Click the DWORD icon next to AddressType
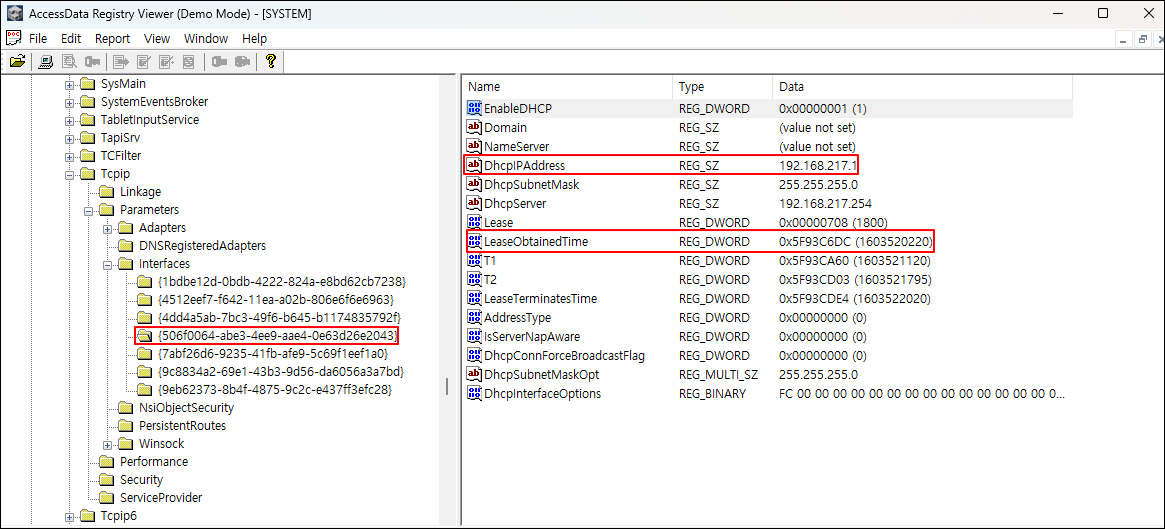1165x529 pixels. (x=474, y=317)
